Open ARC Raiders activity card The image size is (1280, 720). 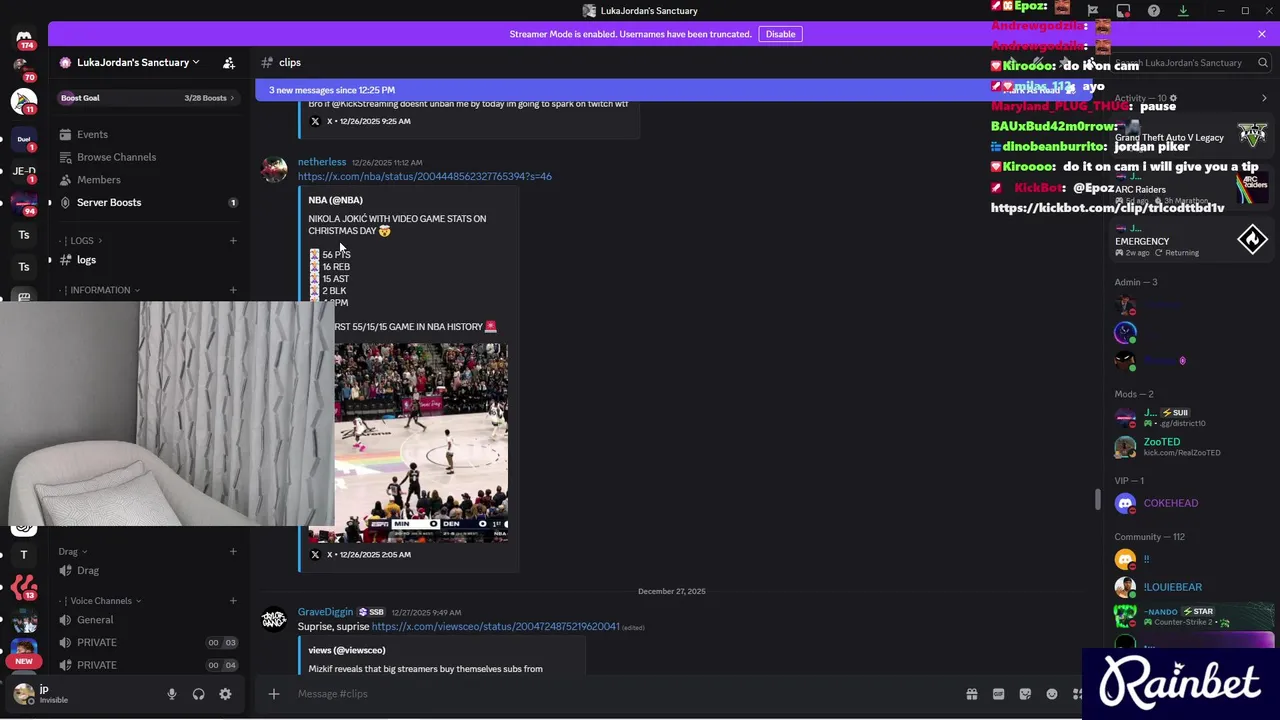point(1190,188)
